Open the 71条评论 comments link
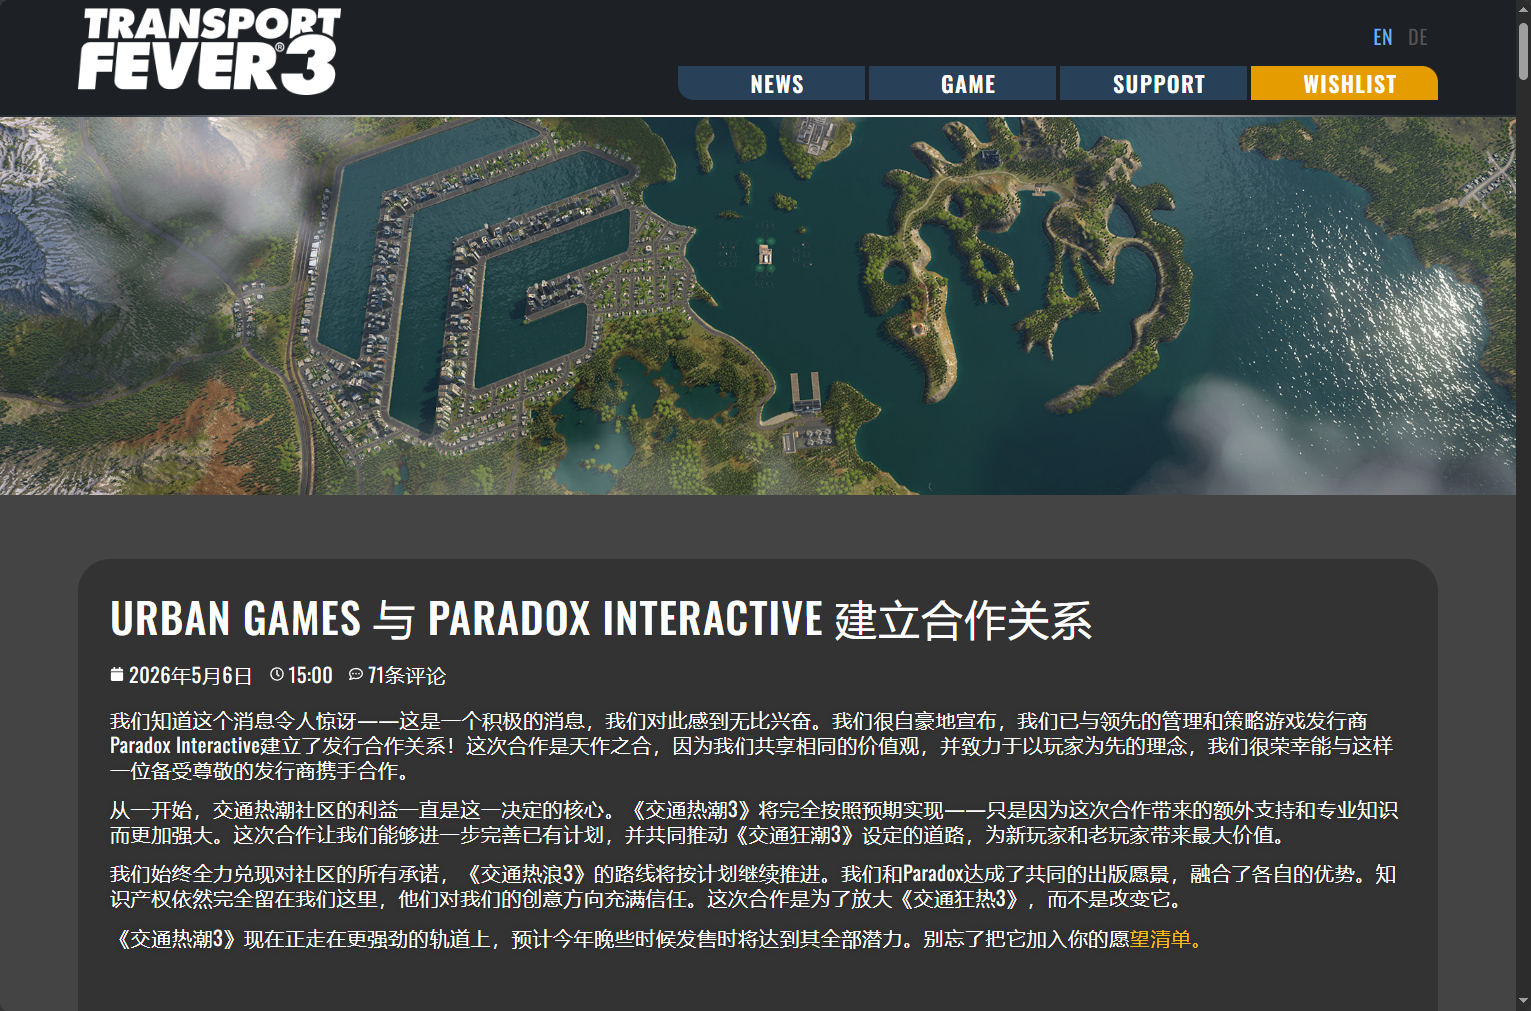This screenshot has height=1011, width=1531. pyautogui.click(x=406, y=676)
